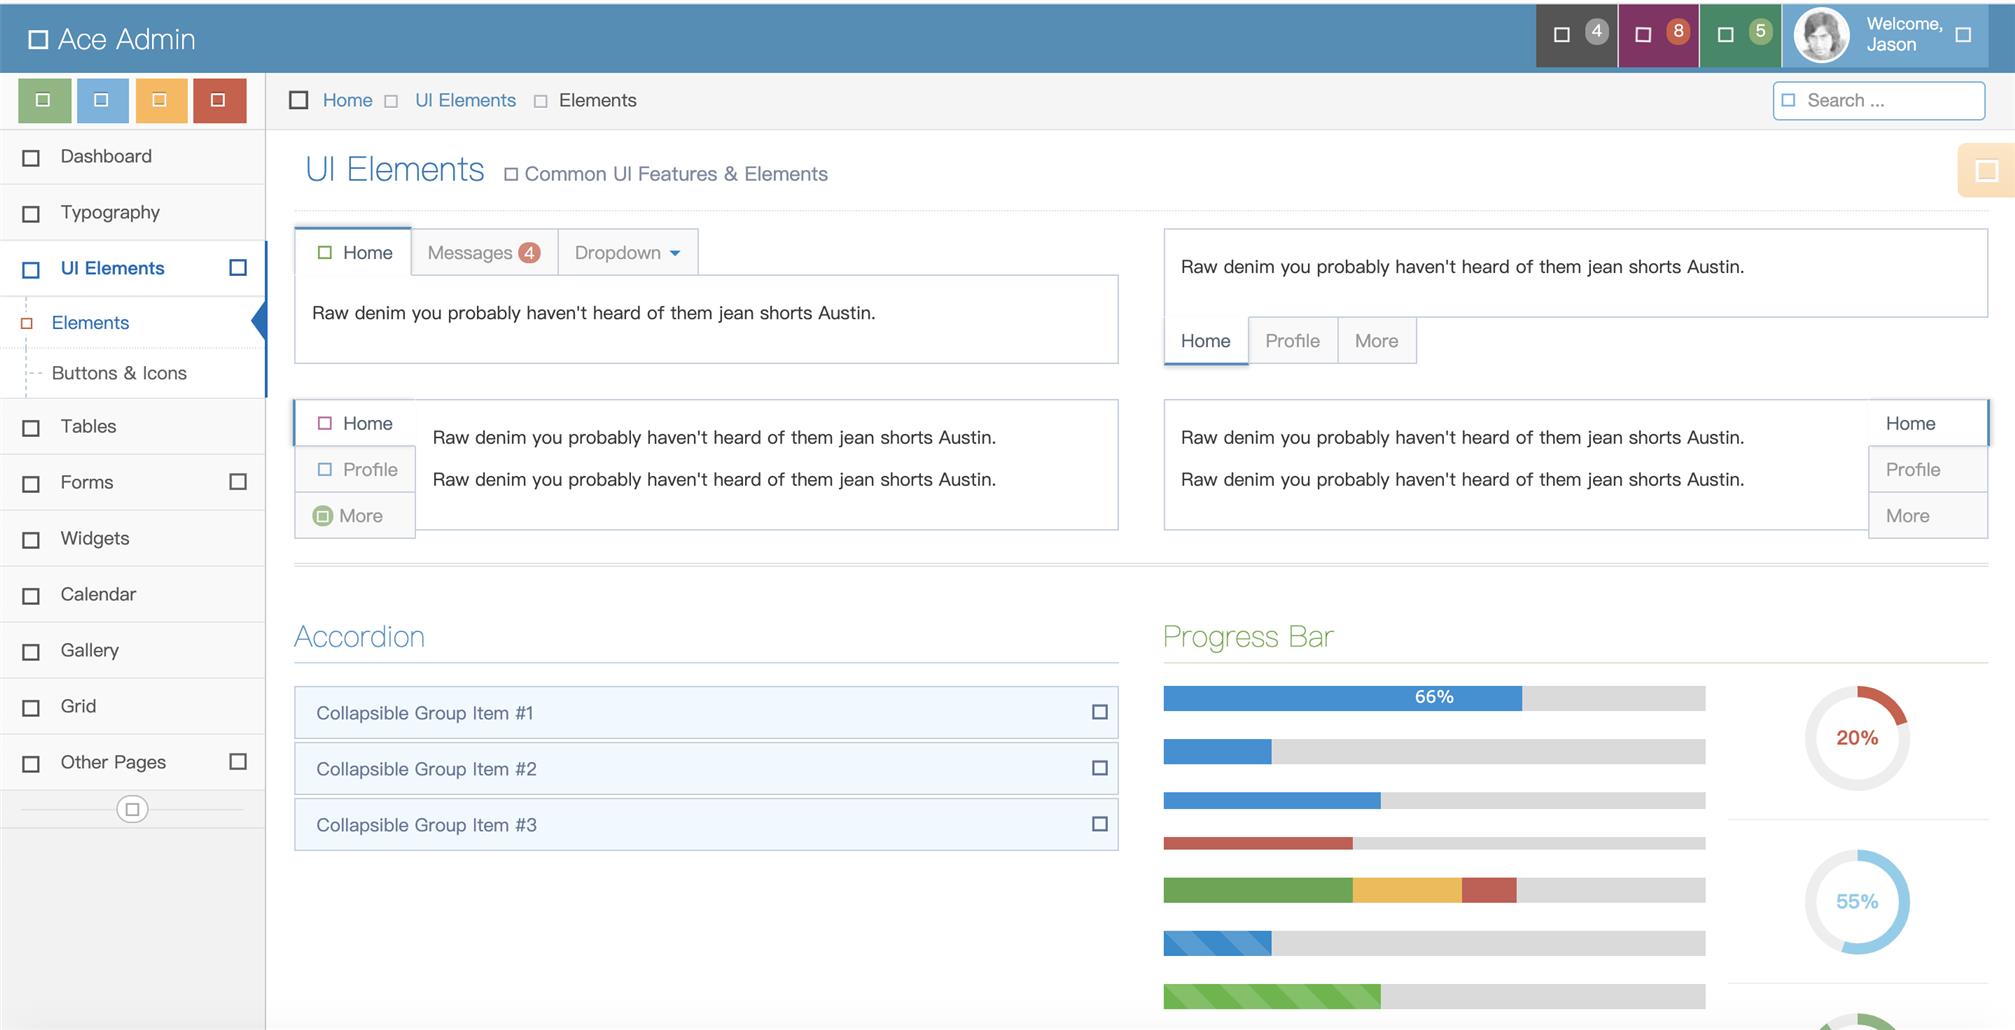Select left vertical More tab with green icon

click(x=355, y=516)
